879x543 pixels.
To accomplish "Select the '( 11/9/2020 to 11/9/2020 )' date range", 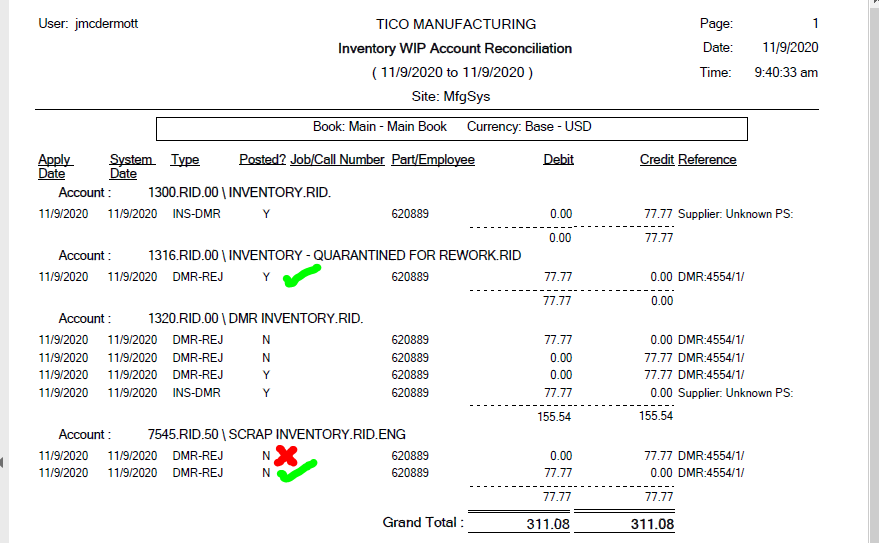I will point(452,72).
